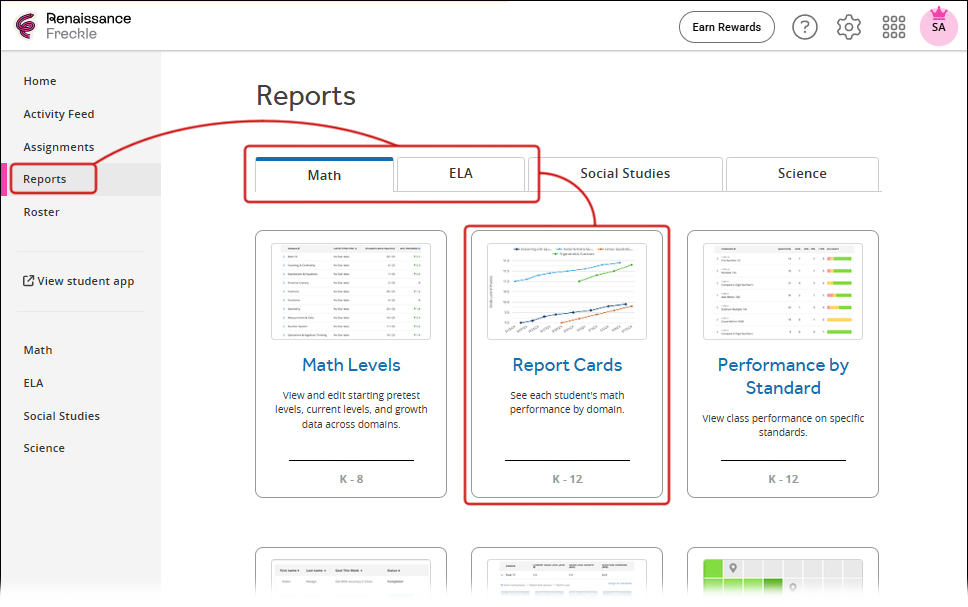Open Performance by Standard title link
The image size is (968, 607).
783,376
